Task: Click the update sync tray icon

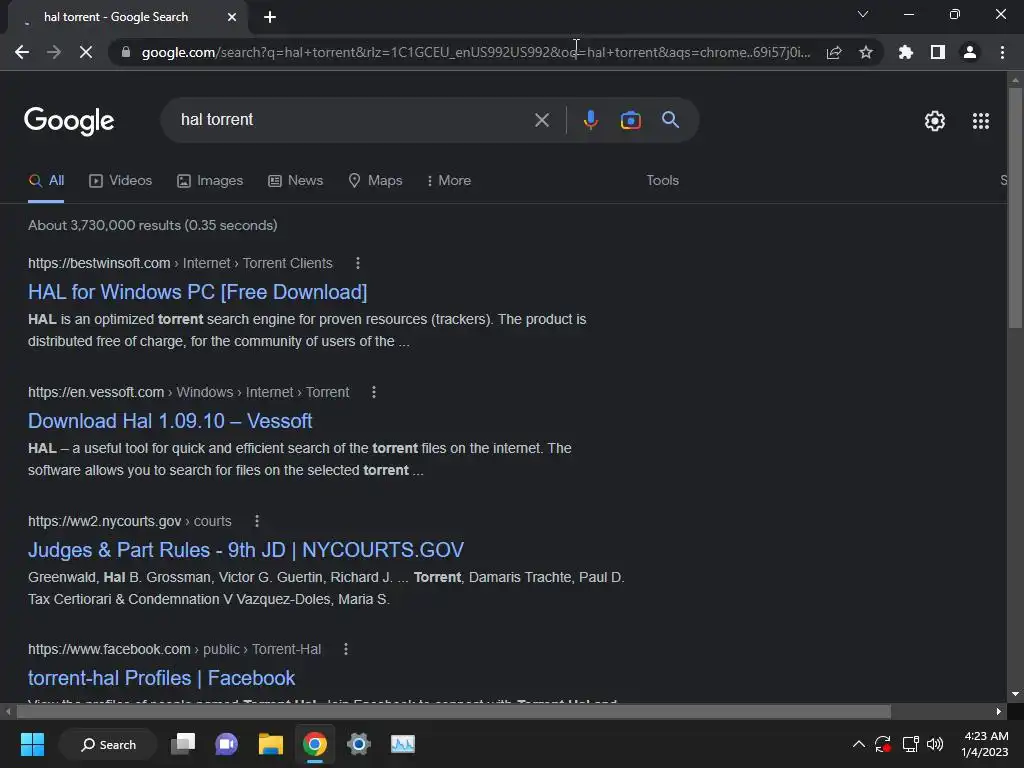Action: (x=883, y=744)
